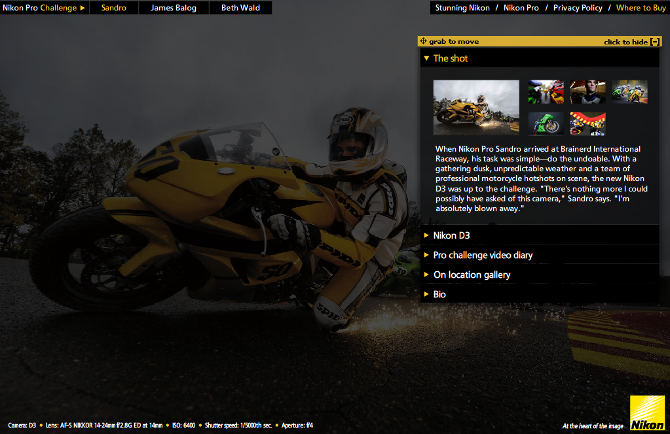The image size is (670, 434).
Task: View the Privacy Policy page
Action: pos(578,8)
